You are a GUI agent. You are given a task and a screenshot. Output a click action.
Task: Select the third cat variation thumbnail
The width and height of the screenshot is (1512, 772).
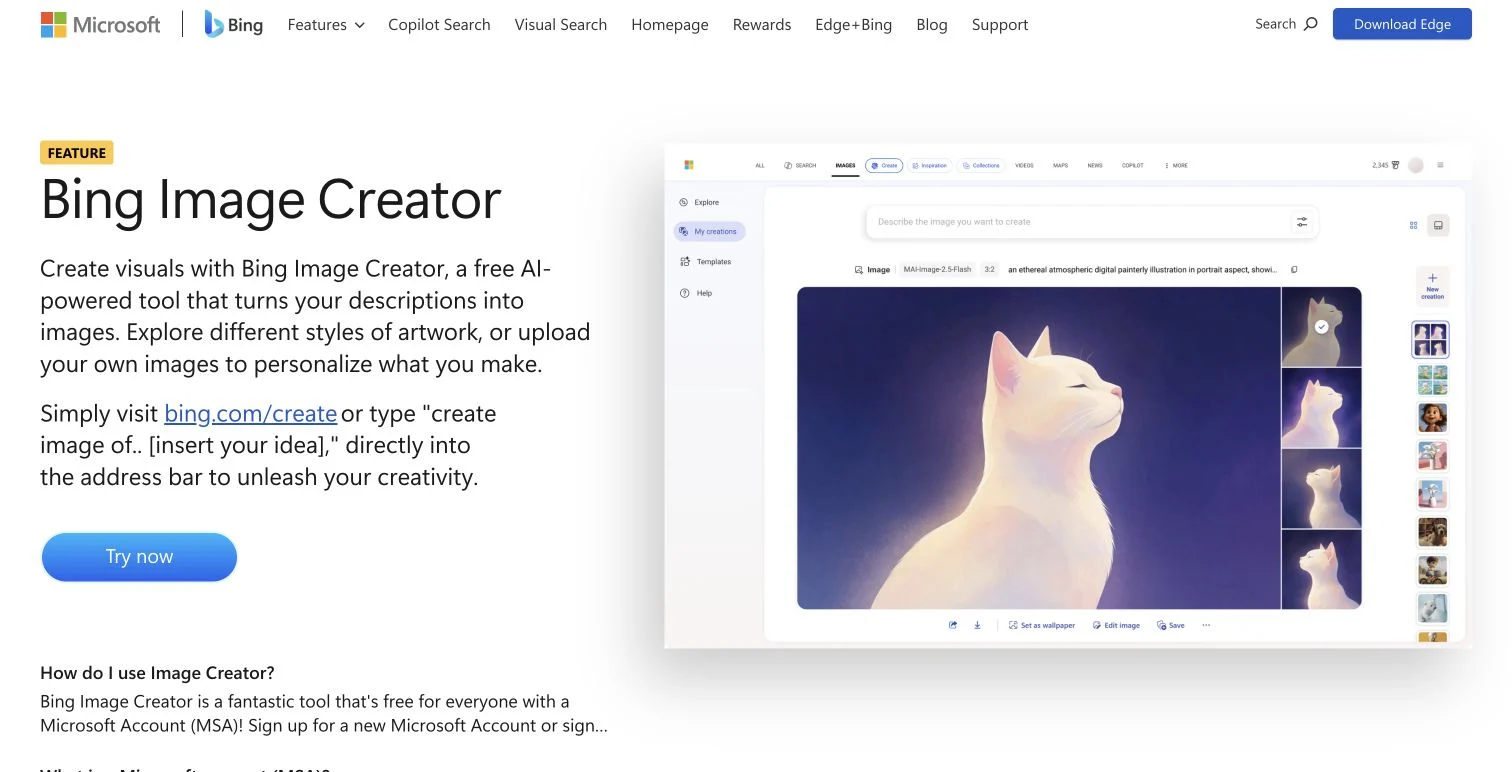pos(1321,489)
